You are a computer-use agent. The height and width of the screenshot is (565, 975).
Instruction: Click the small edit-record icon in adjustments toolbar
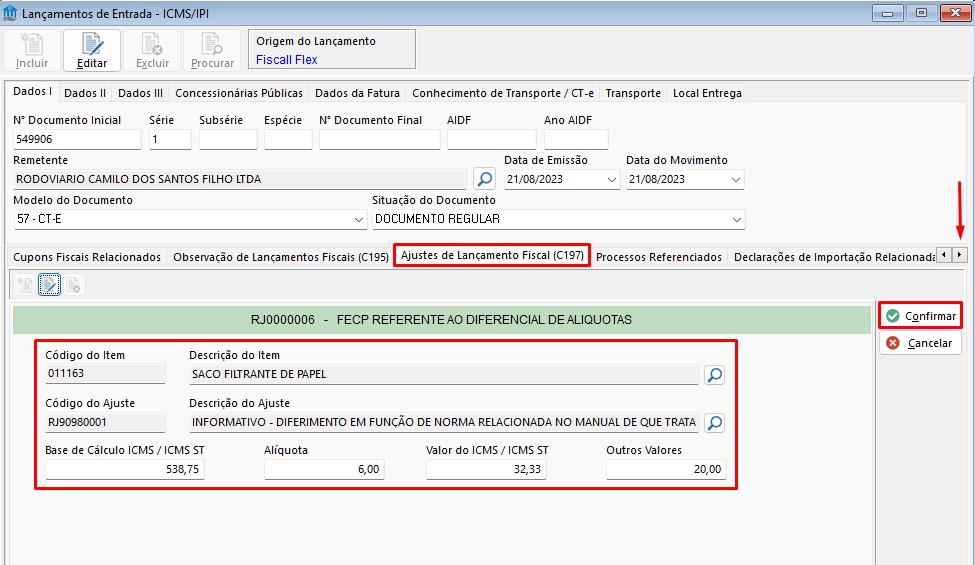click(x=49, y=285)
